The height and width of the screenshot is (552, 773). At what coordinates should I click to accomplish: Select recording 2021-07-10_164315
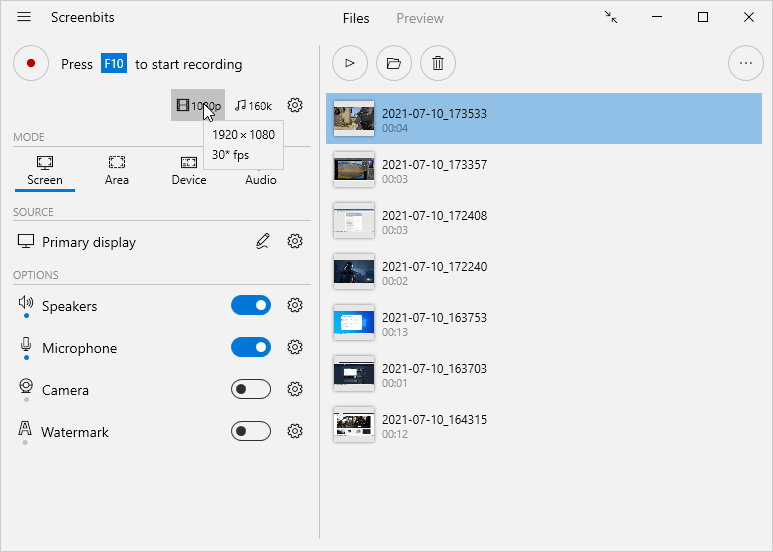544,425
